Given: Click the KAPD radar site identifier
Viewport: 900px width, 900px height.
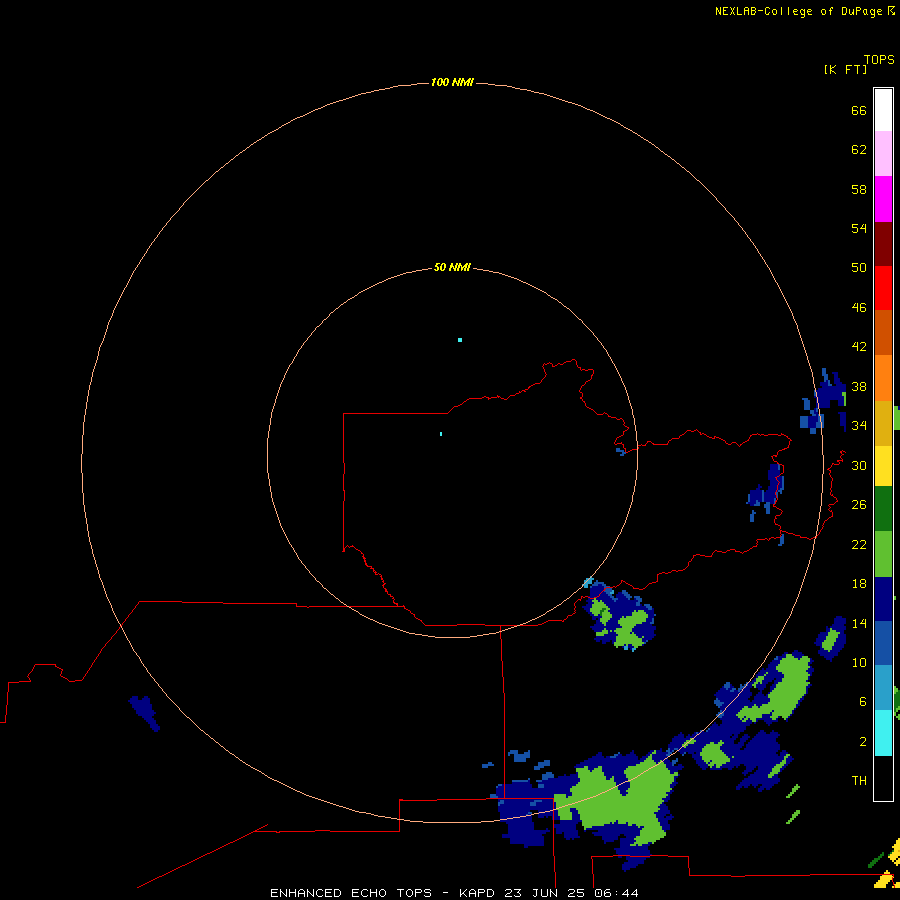Looking at the screenshot, I should tap(476, 893).
